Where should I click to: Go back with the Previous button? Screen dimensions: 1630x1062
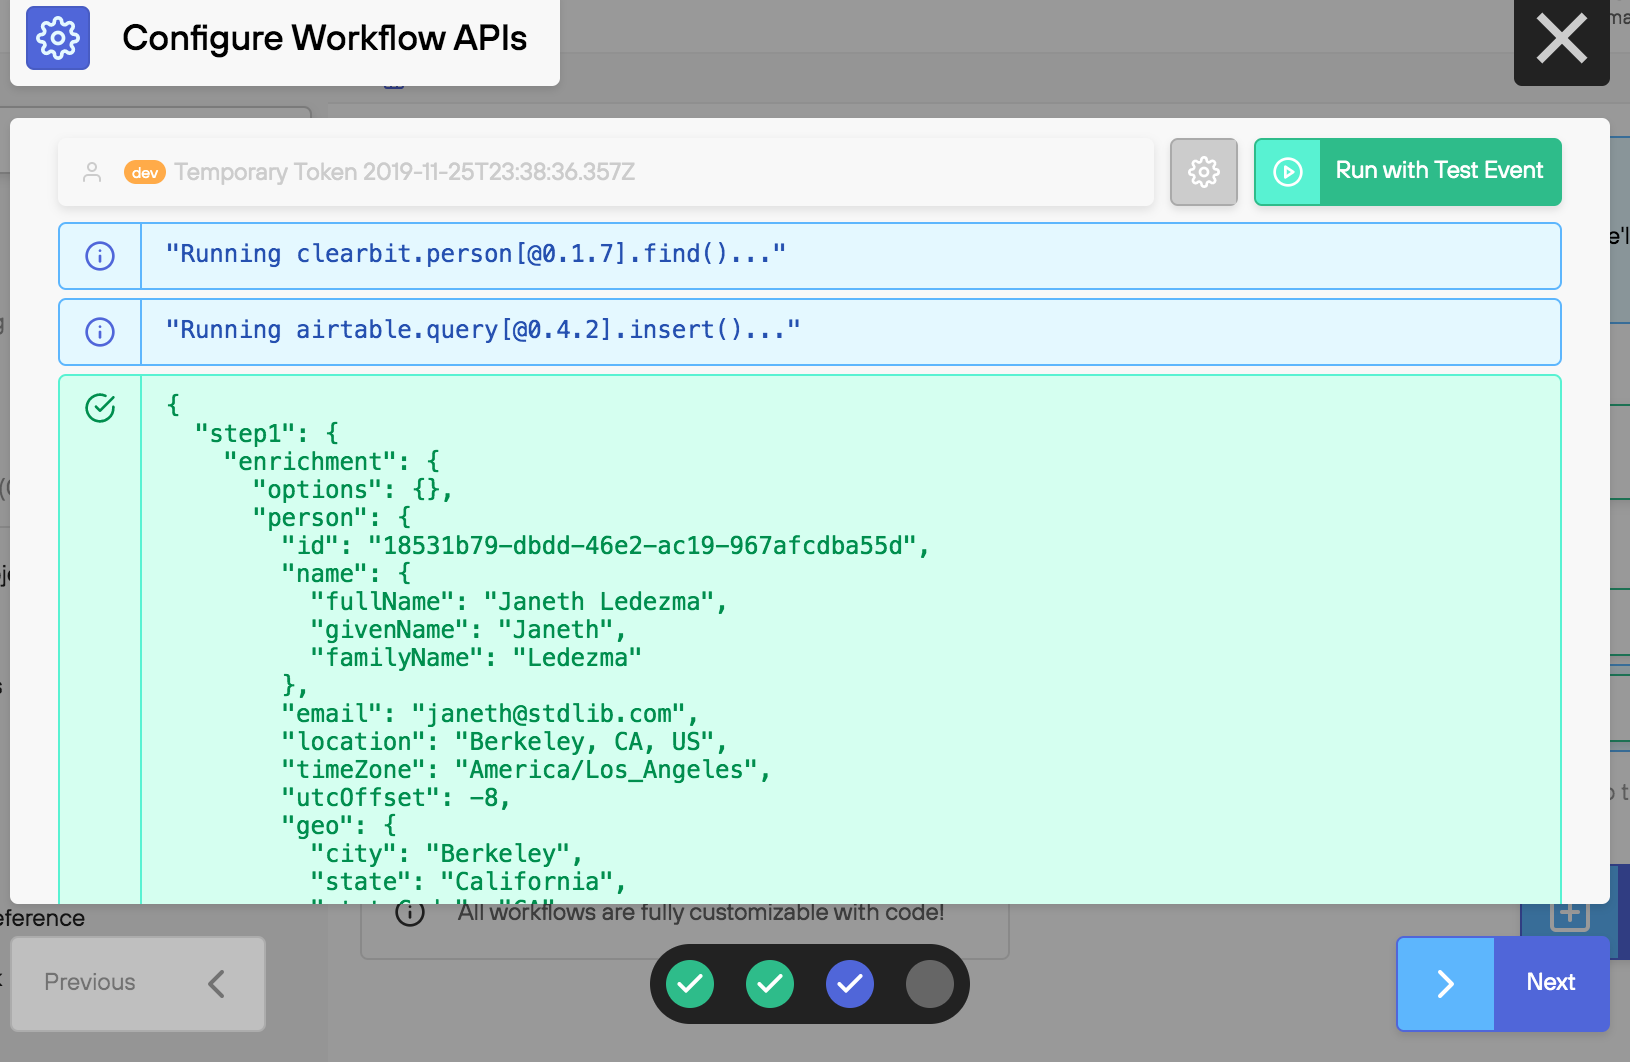tap(138, 983)
